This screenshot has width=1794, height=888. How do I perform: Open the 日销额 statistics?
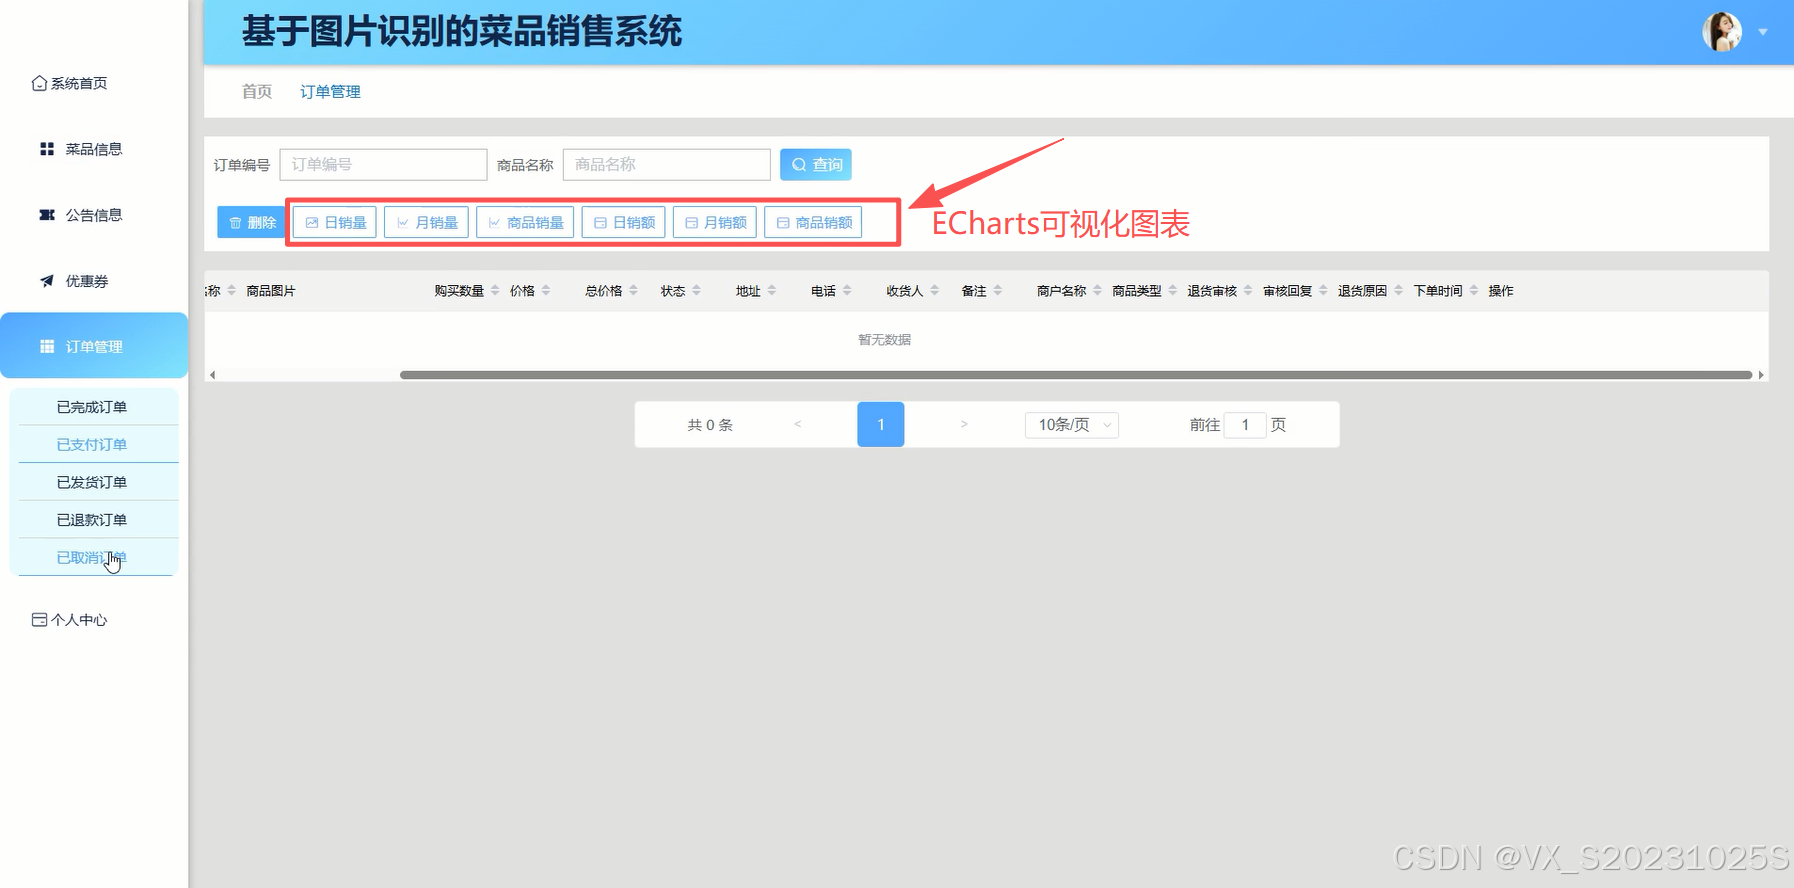pos(624,222)
